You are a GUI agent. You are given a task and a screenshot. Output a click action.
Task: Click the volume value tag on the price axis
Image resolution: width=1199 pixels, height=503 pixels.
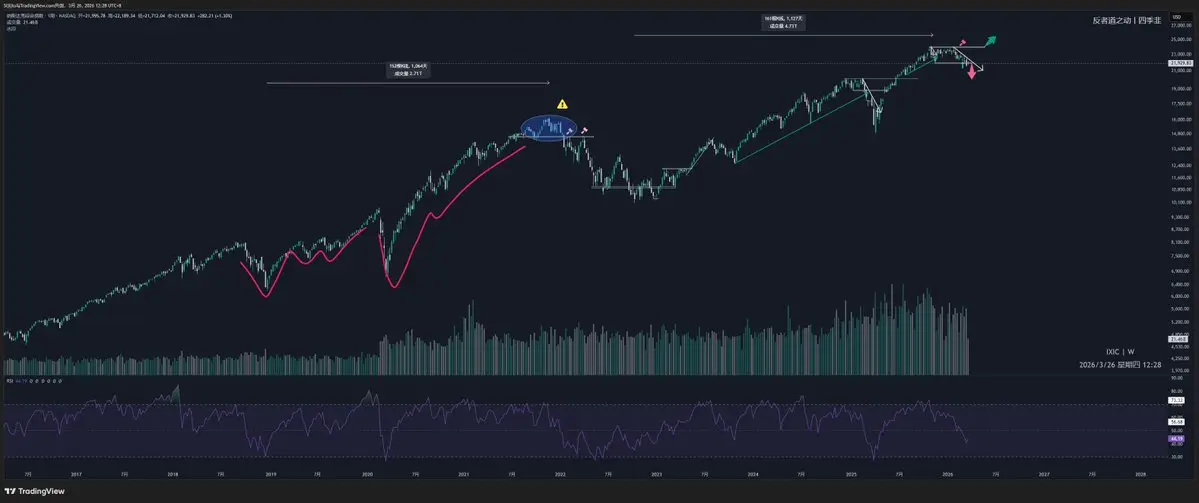[1176, 339]
